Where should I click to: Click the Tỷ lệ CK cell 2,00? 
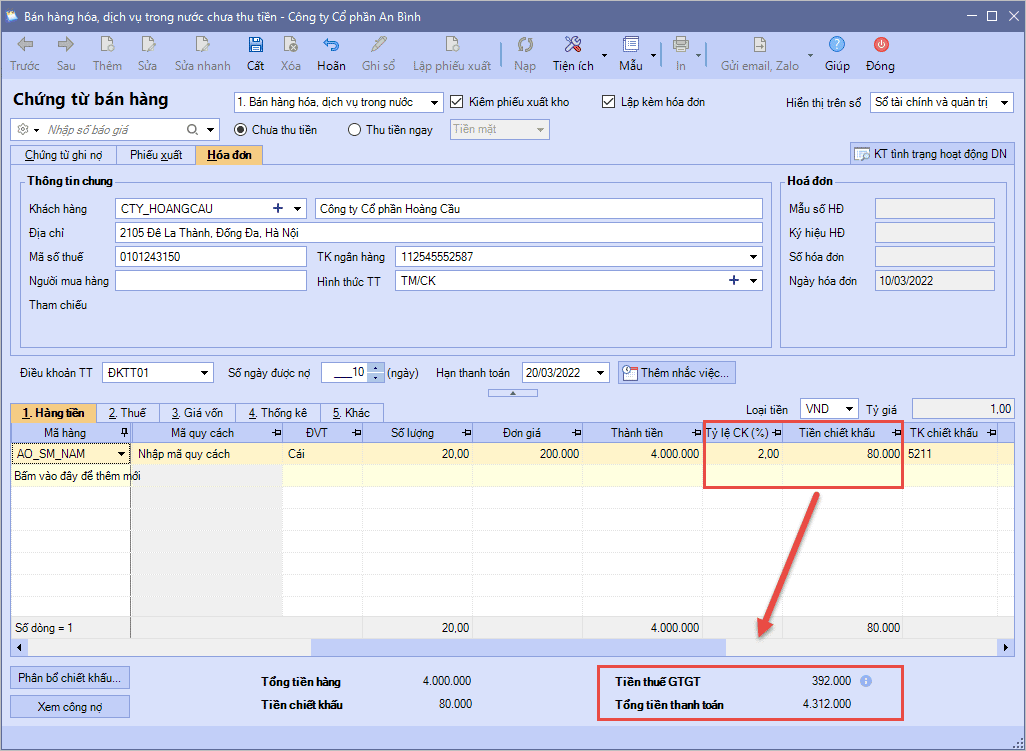[x=743, y=454]
